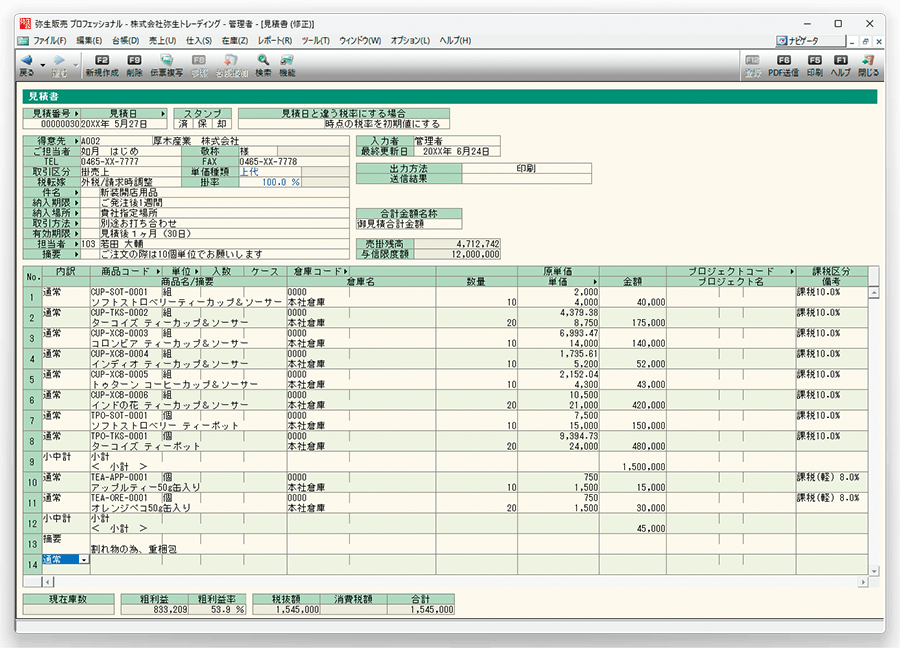Click the F9 削除 delete icon

pyautogui.click(x=134, y=60)
